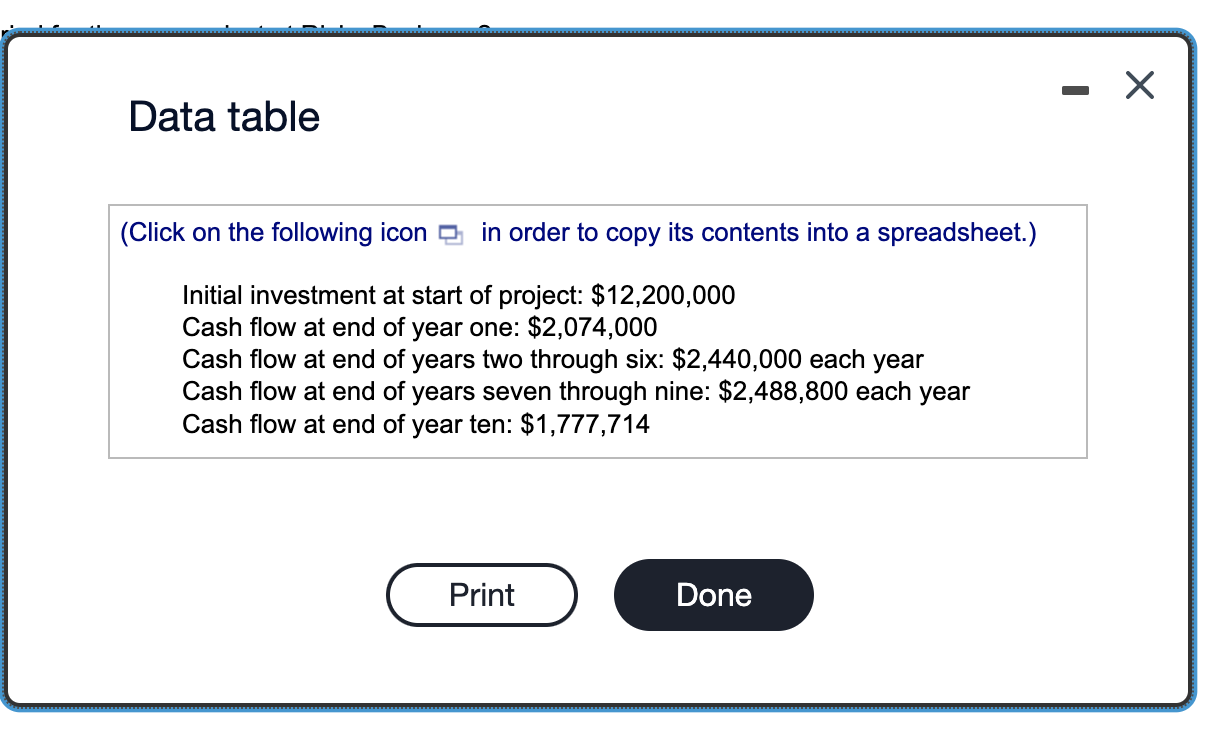Viewport: 1208px width, 752px height.
Task: Select the year one cash flow text
Action: point(419,327)
